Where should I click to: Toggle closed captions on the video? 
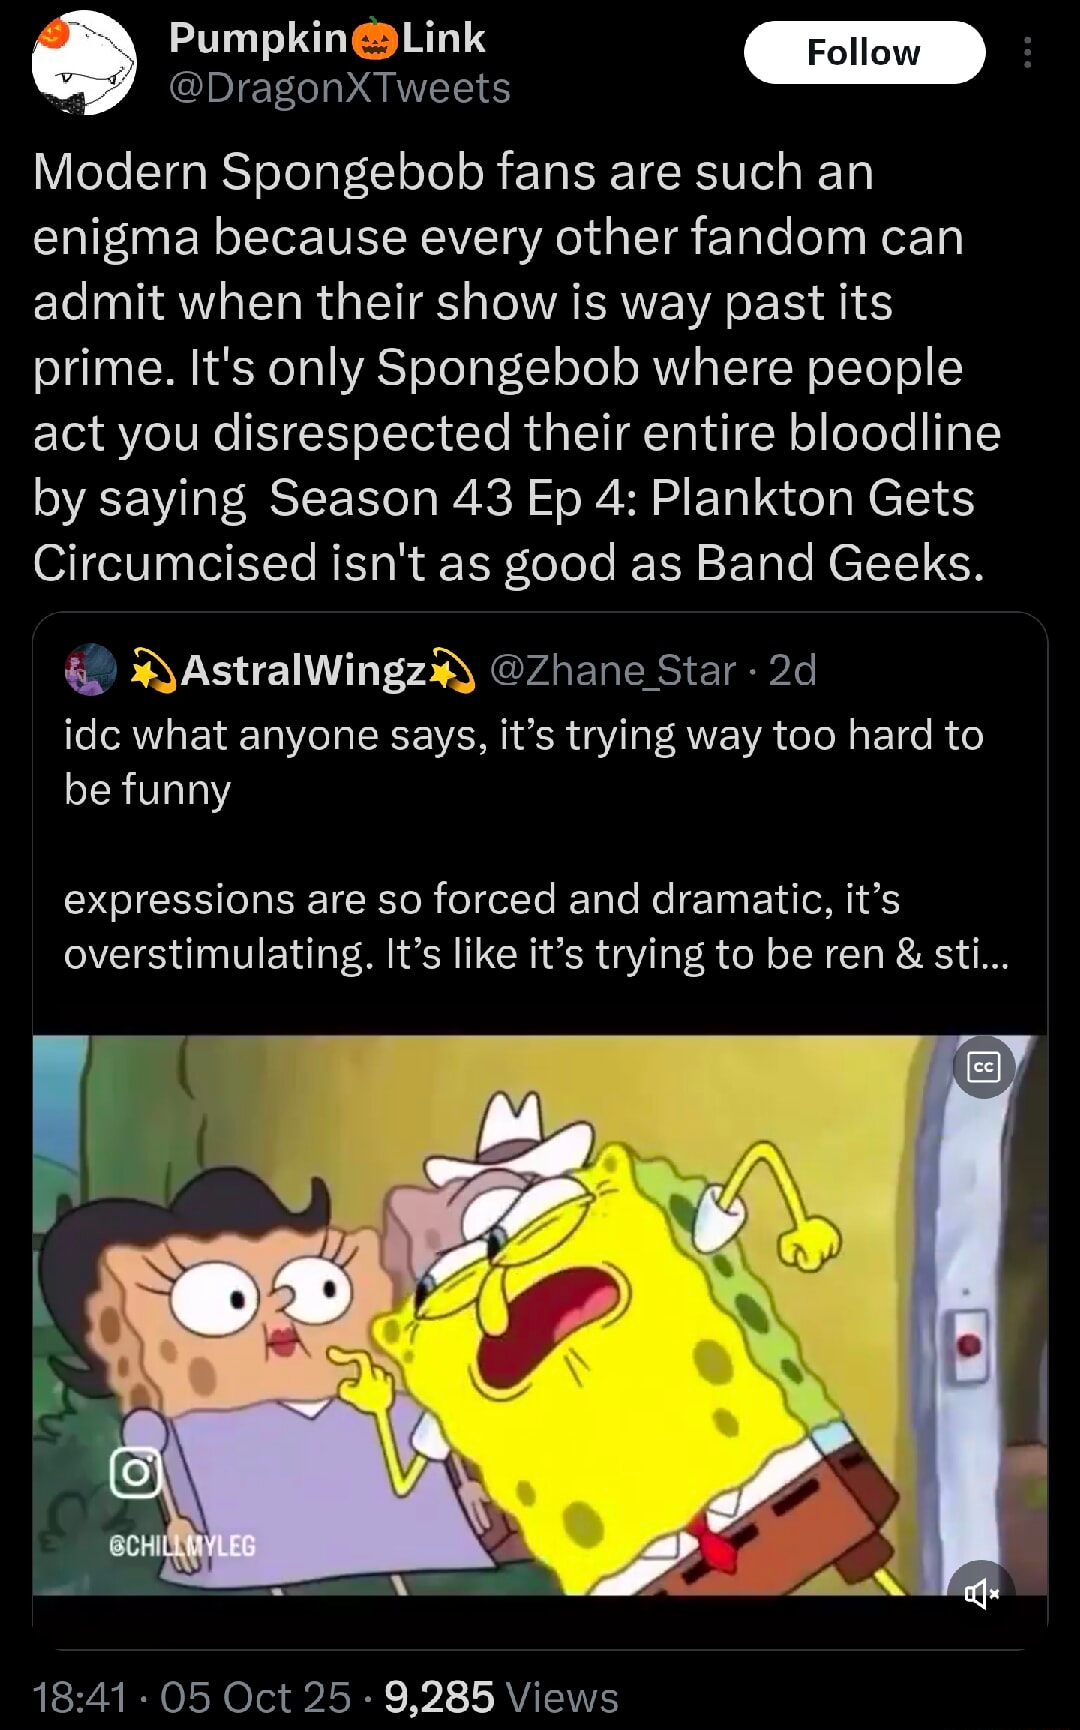pos(983,1067)
